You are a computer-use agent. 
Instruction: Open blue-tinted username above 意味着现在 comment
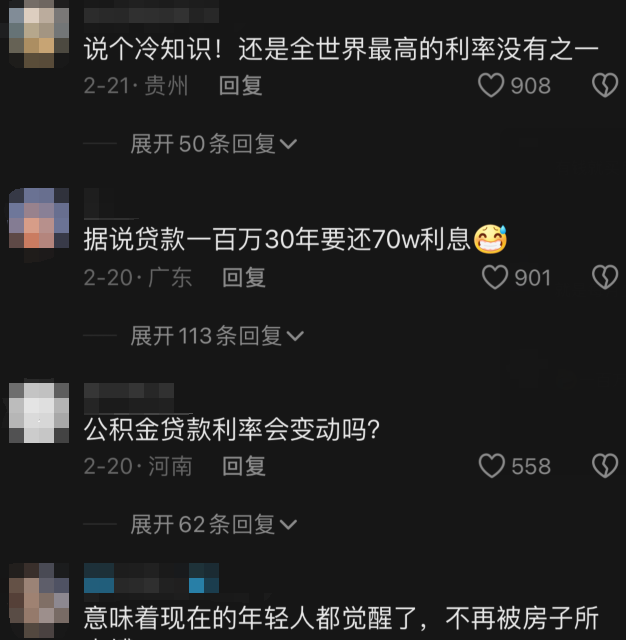[x=151, y=578]
